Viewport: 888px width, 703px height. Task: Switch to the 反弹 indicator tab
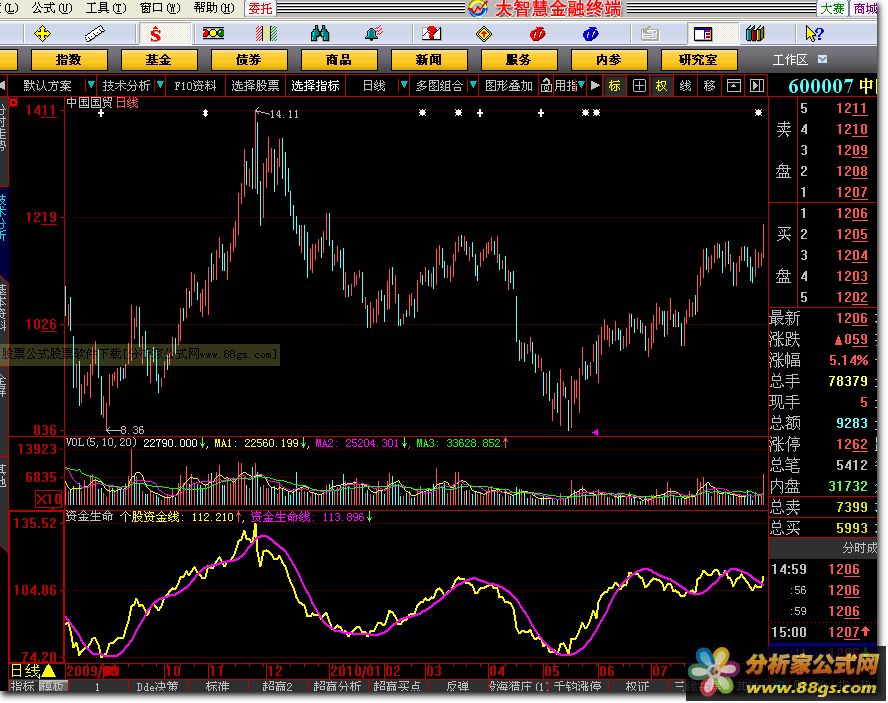457,687
